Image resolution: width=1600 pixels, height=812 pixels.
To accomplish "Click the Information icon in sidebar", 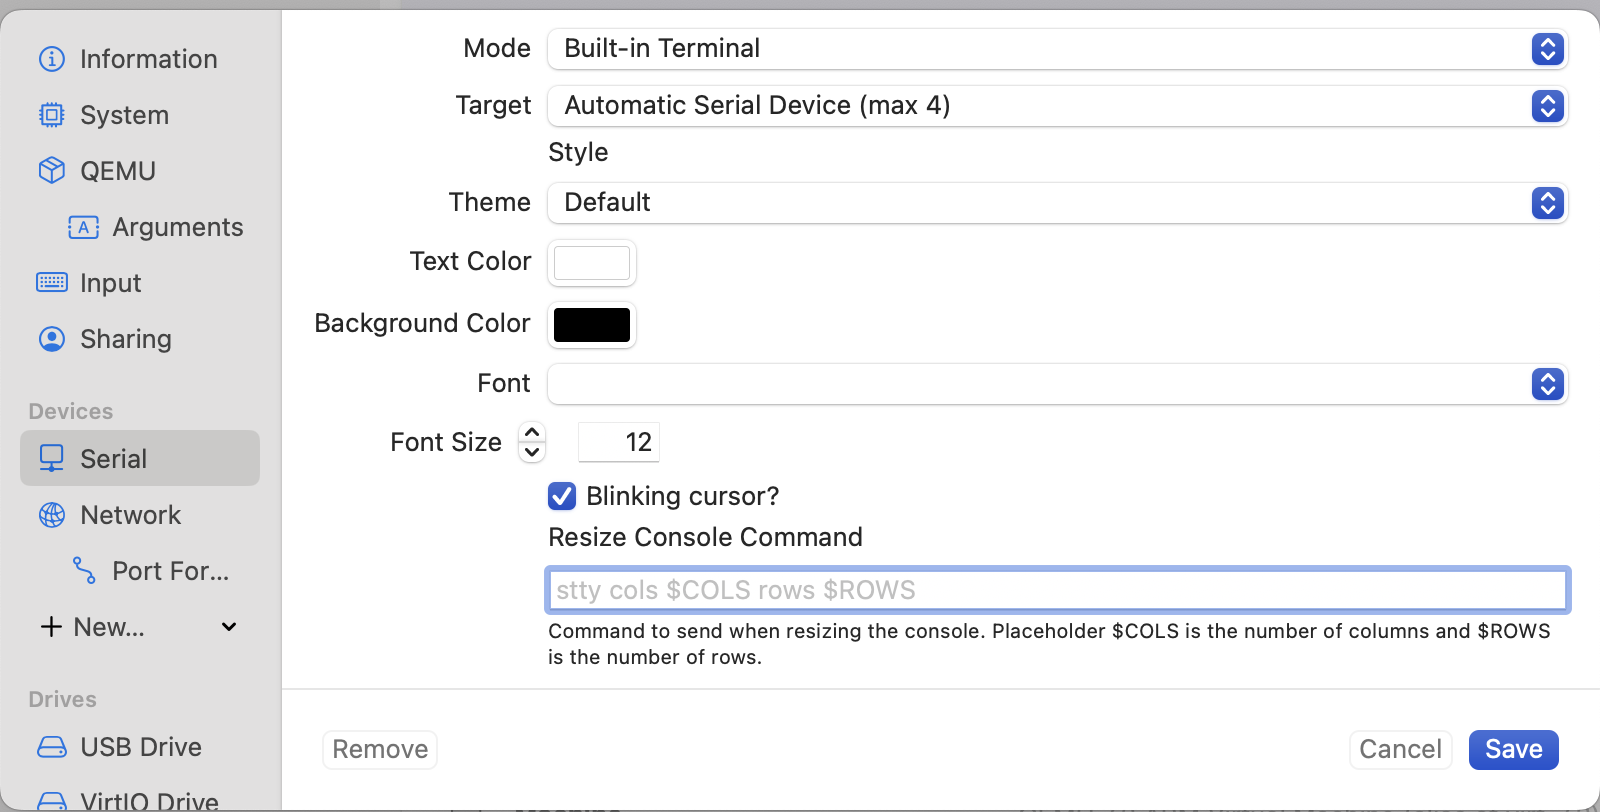I will coord(52,59).
